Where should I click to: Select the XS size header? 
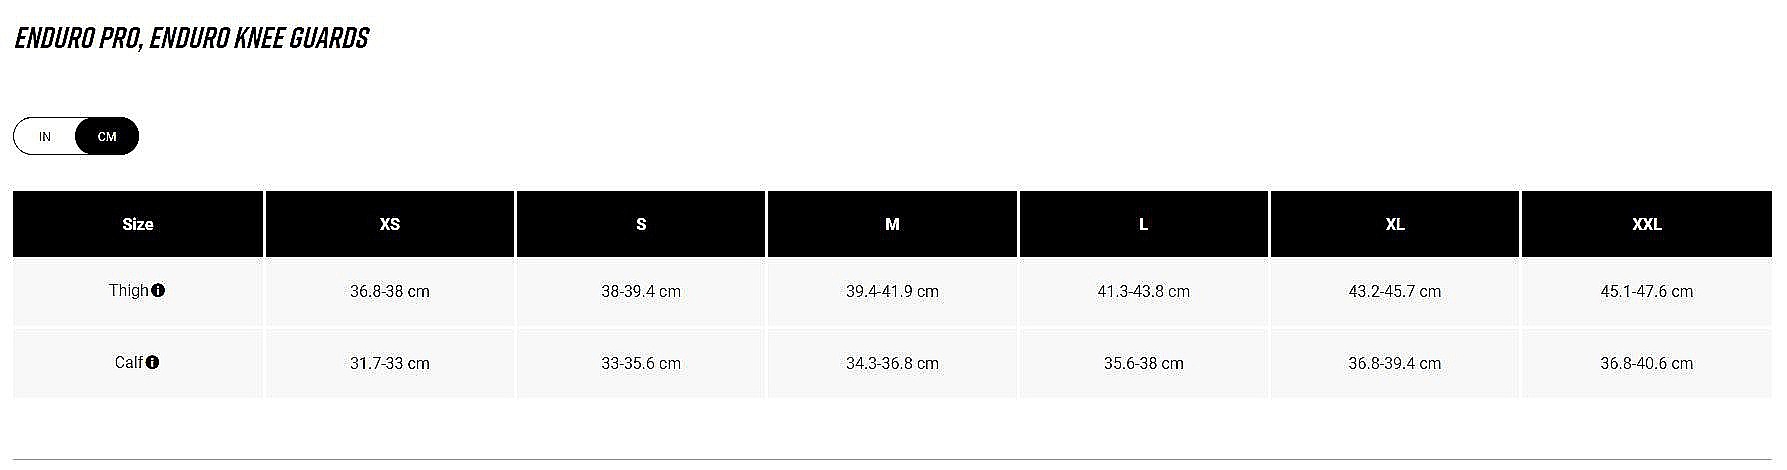[390, 225]
